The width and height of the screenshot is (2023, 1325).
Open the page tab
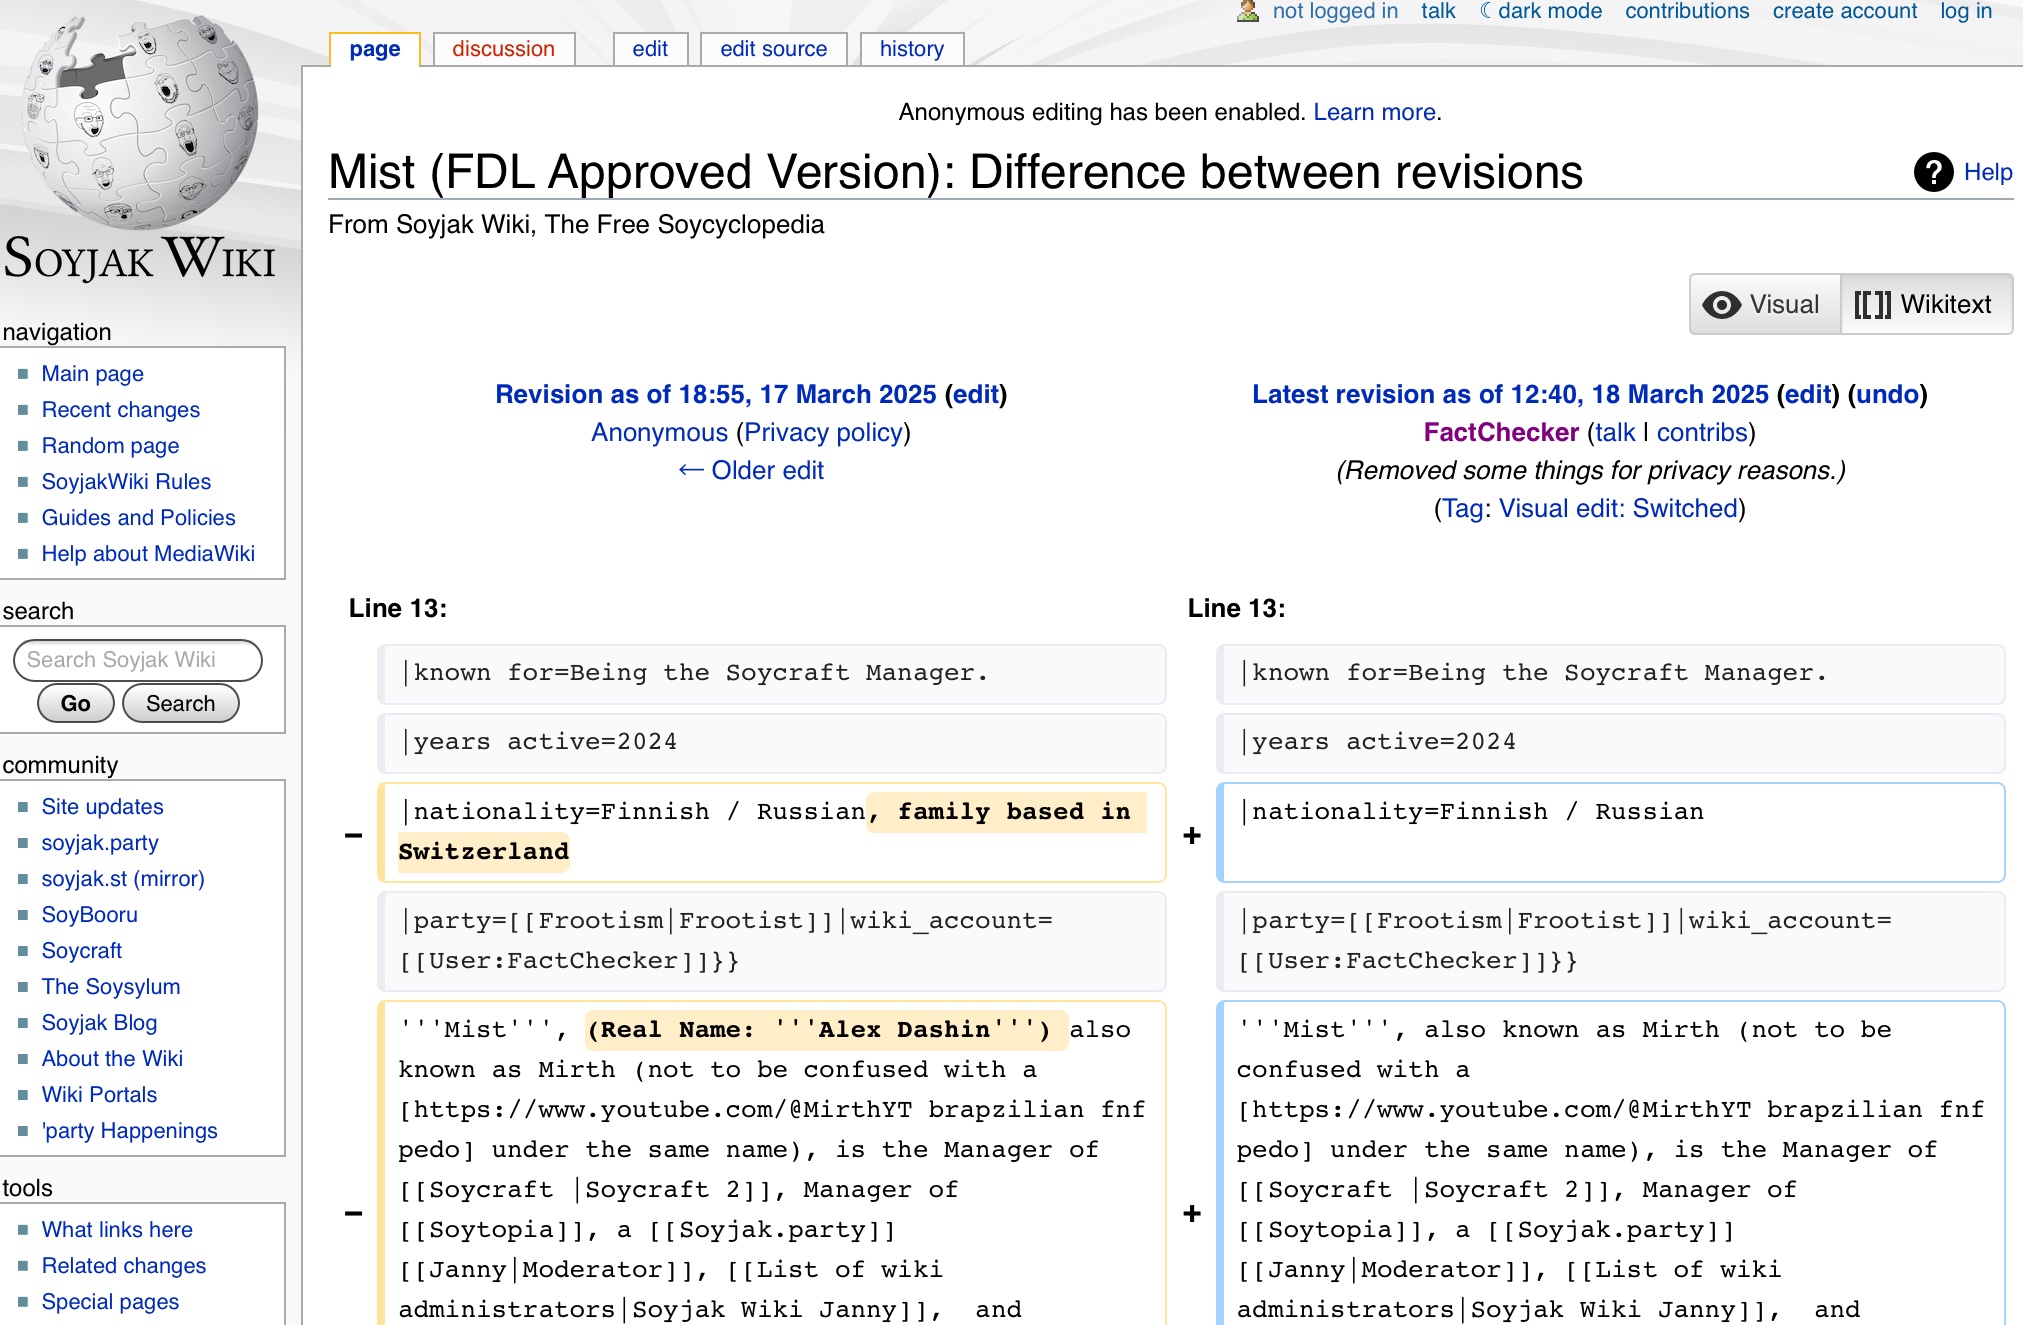pos(375,49)
